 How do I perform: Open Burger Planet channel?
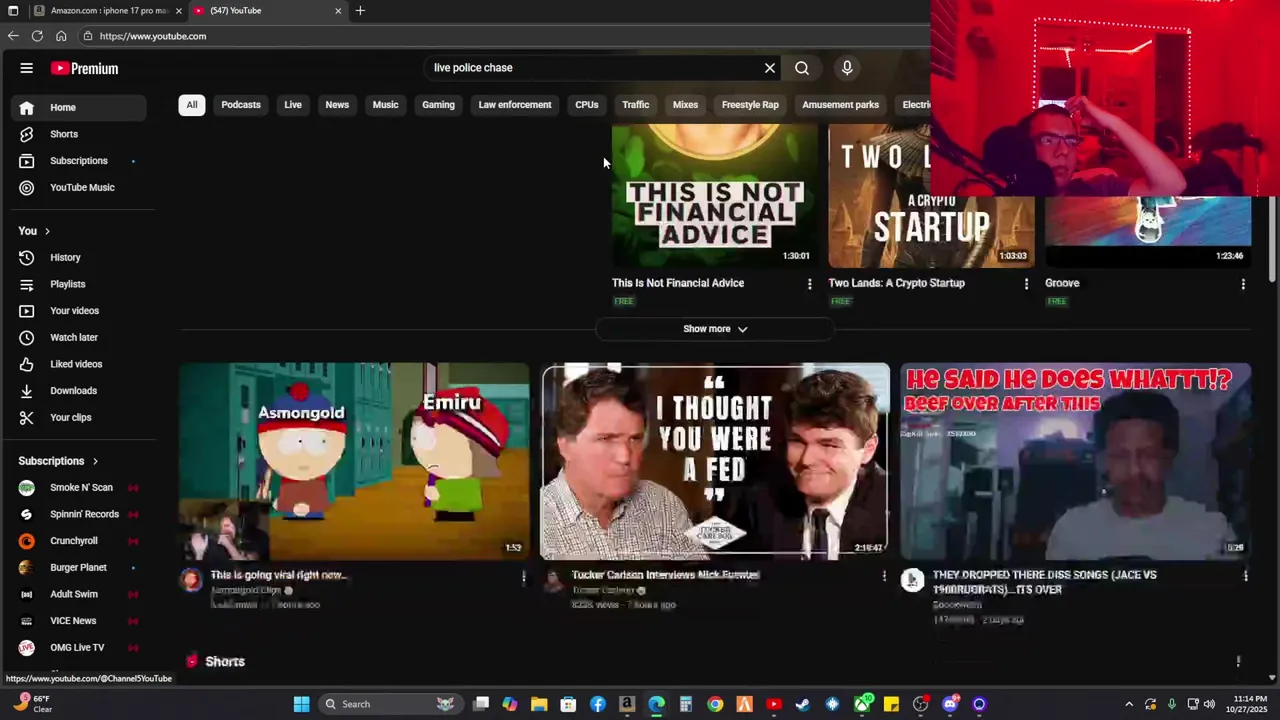[x=79, y=567]
